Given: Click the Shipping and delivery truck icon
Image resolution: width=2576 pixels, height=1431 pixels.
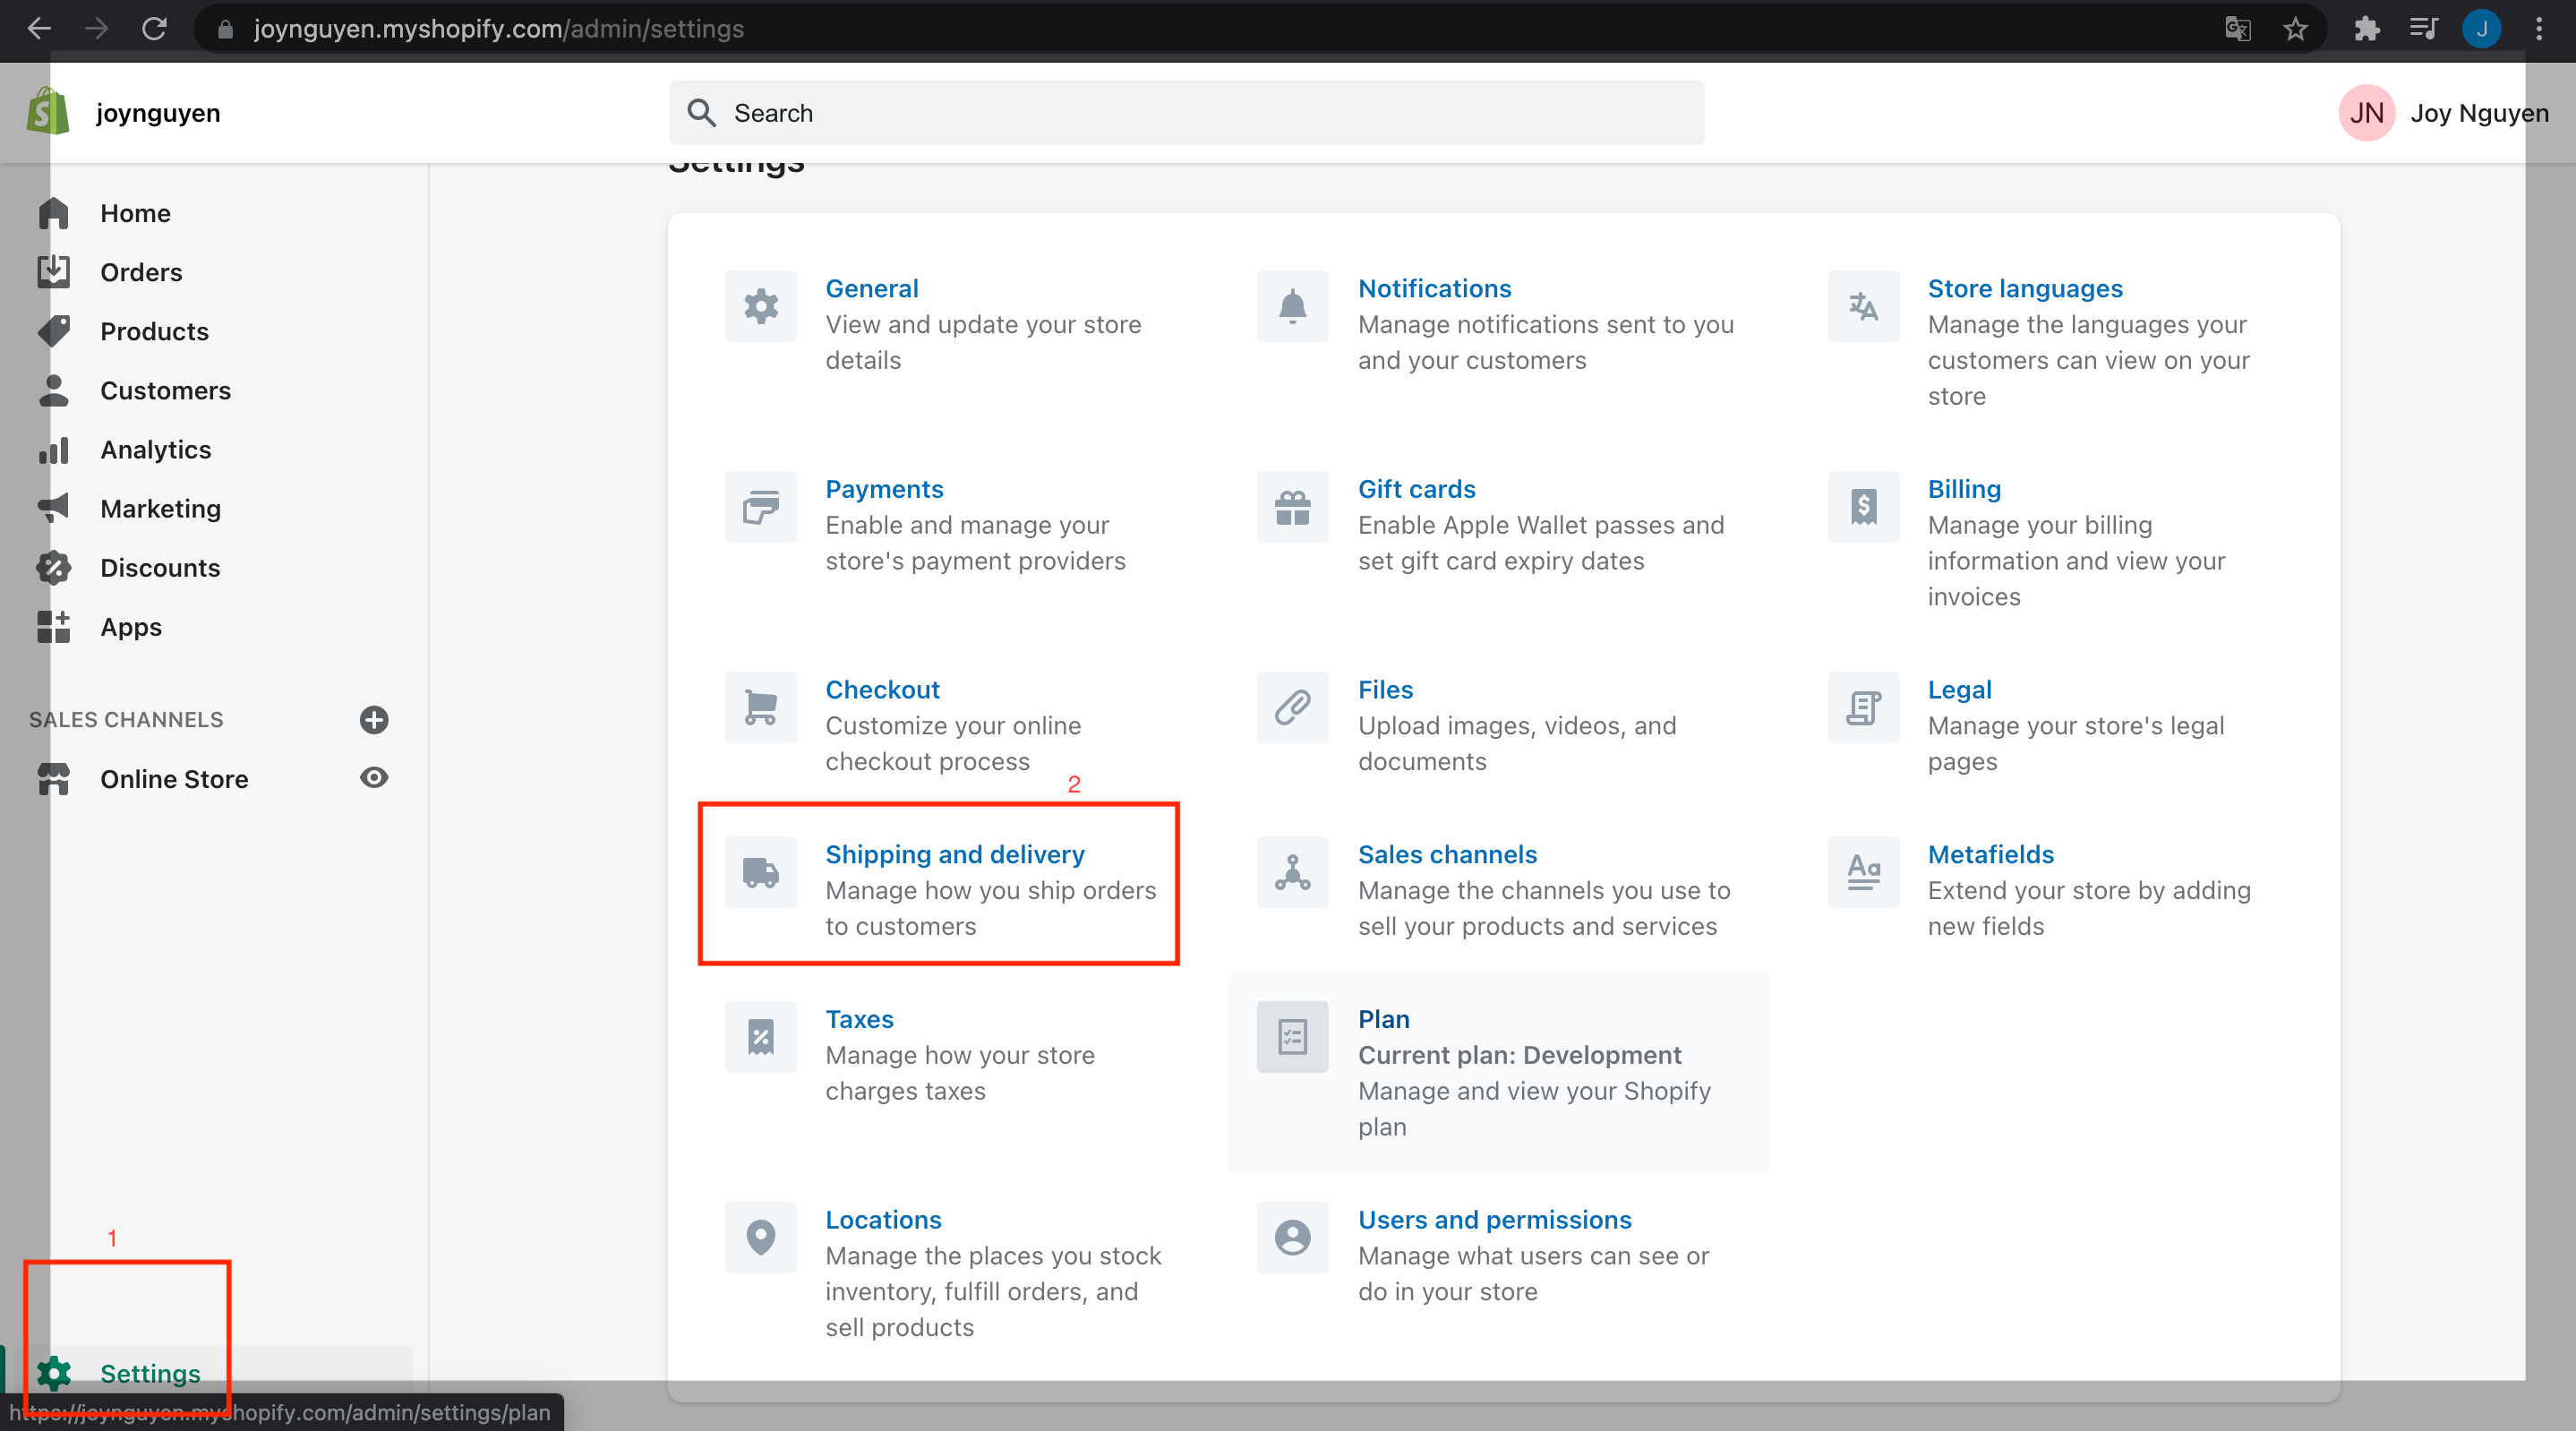Looking at the screenshot, I should (x=760, y=872).
